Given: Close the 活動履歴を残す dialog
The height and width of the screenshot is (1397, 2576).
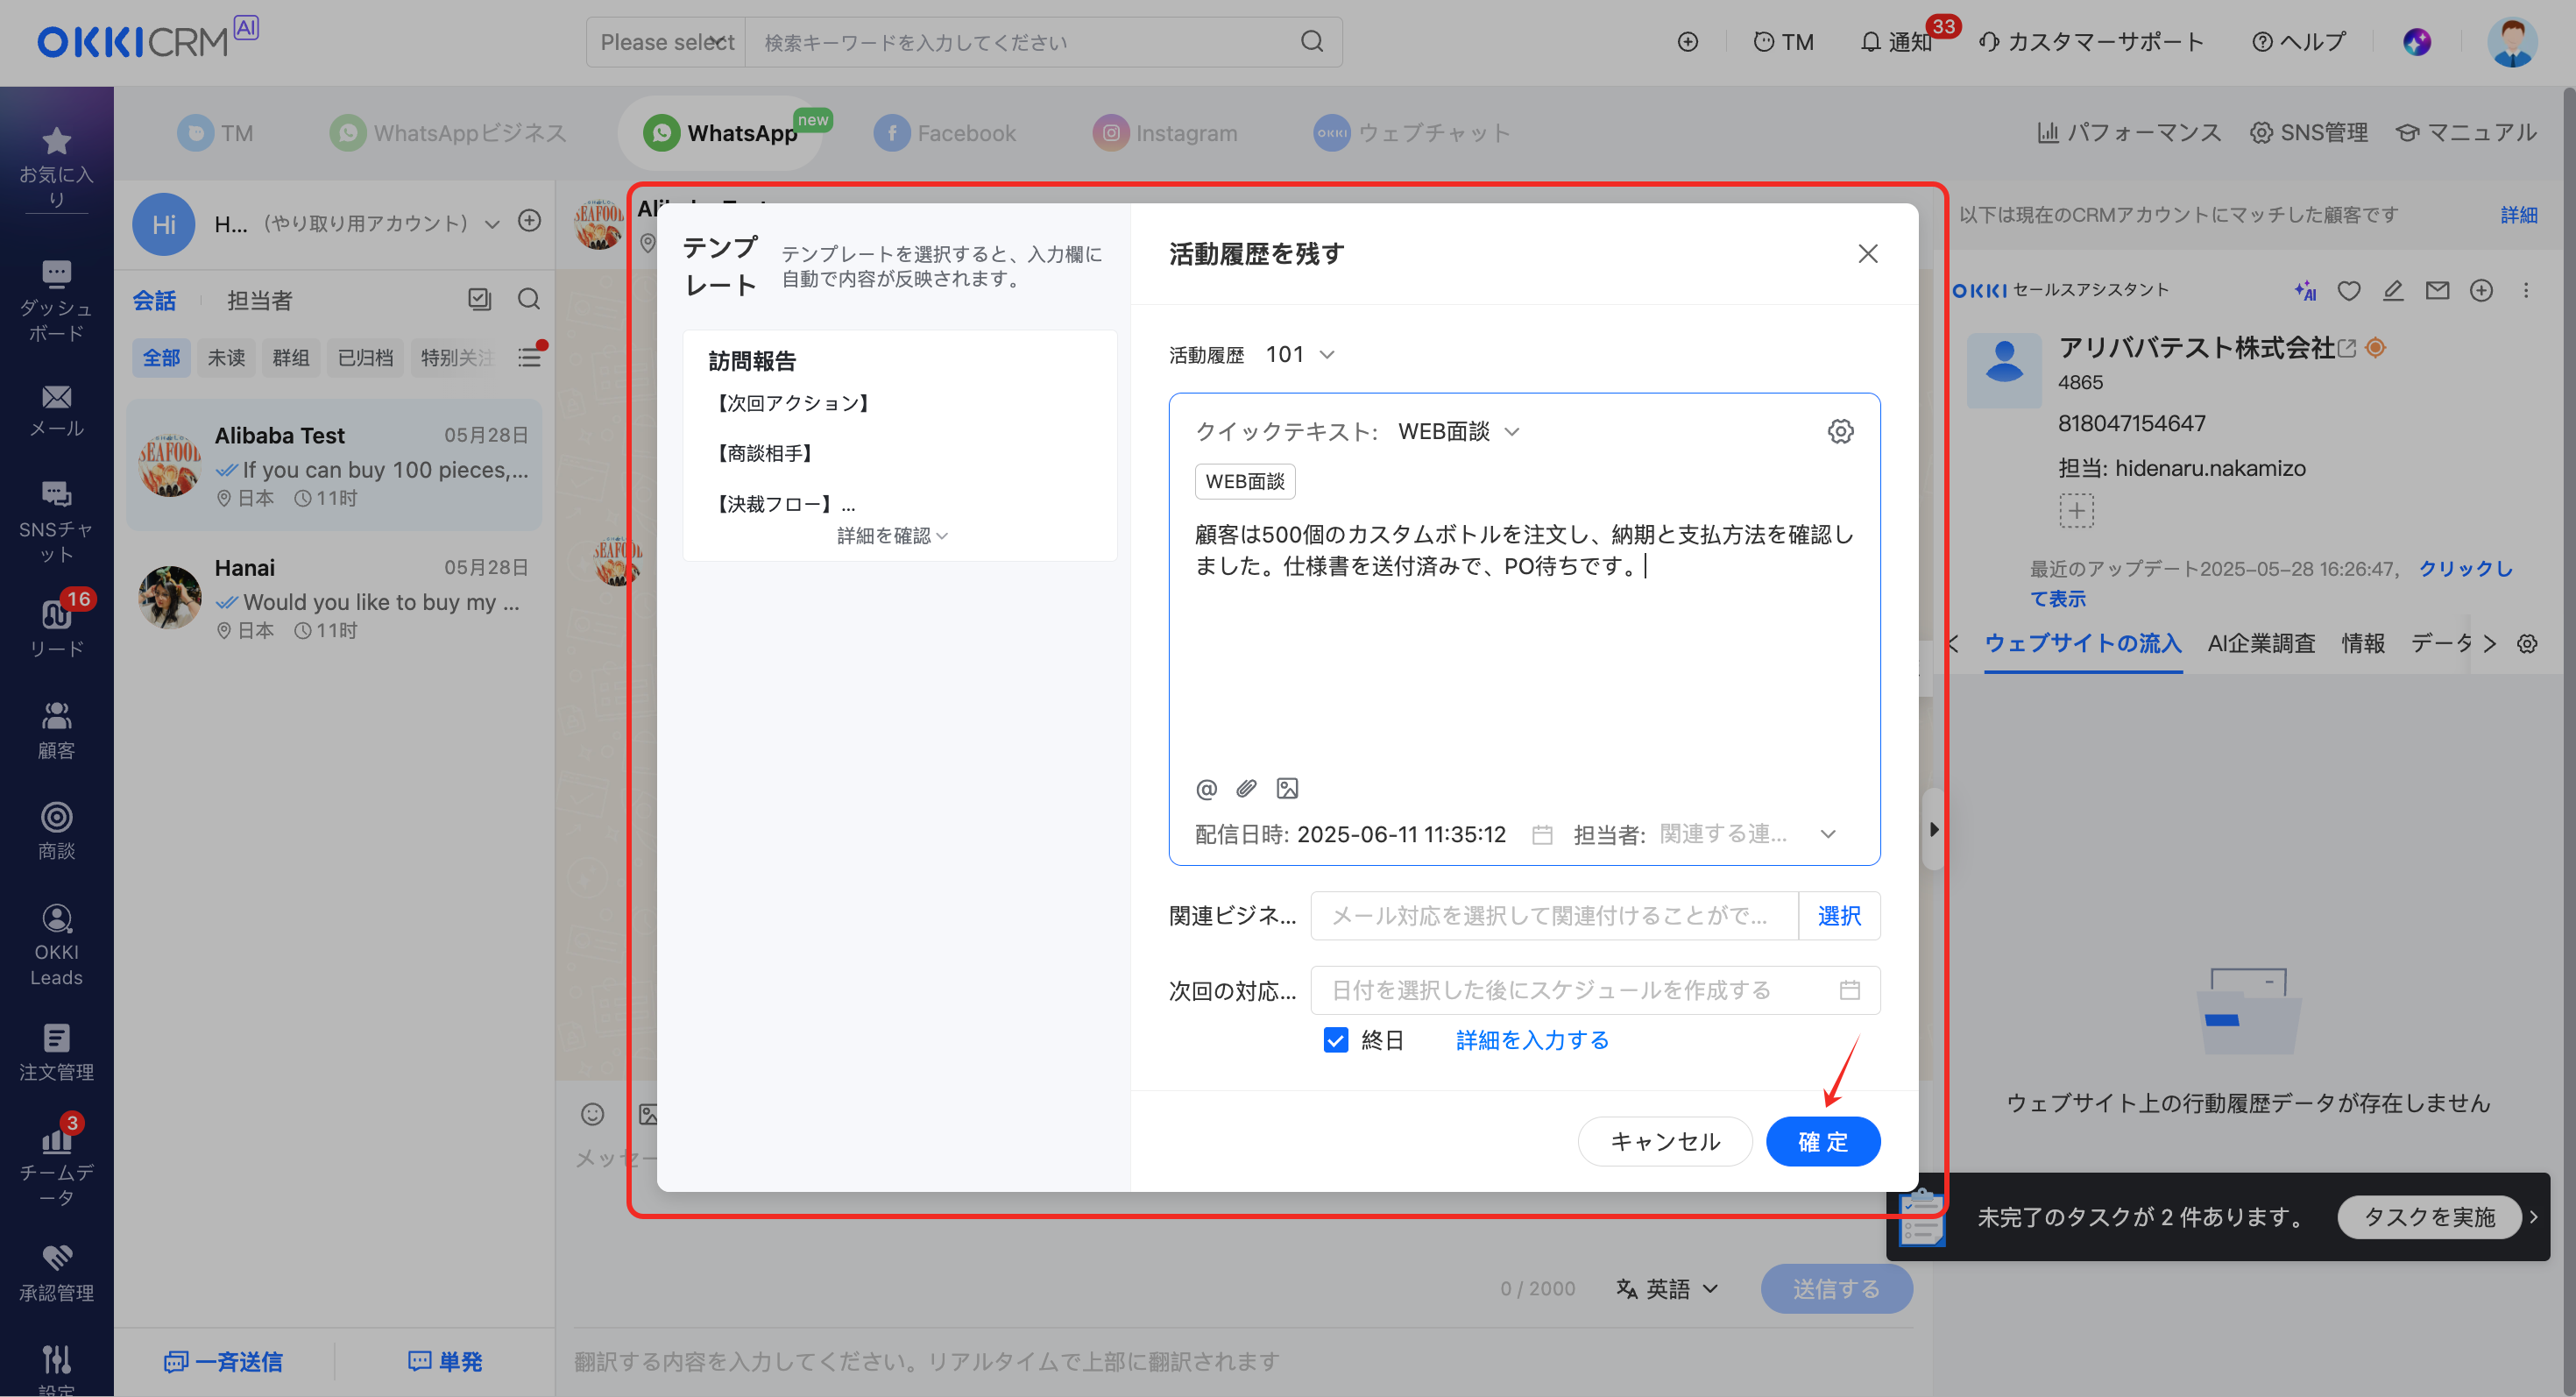Looking at the screenshot, I should click(1867, 253).
